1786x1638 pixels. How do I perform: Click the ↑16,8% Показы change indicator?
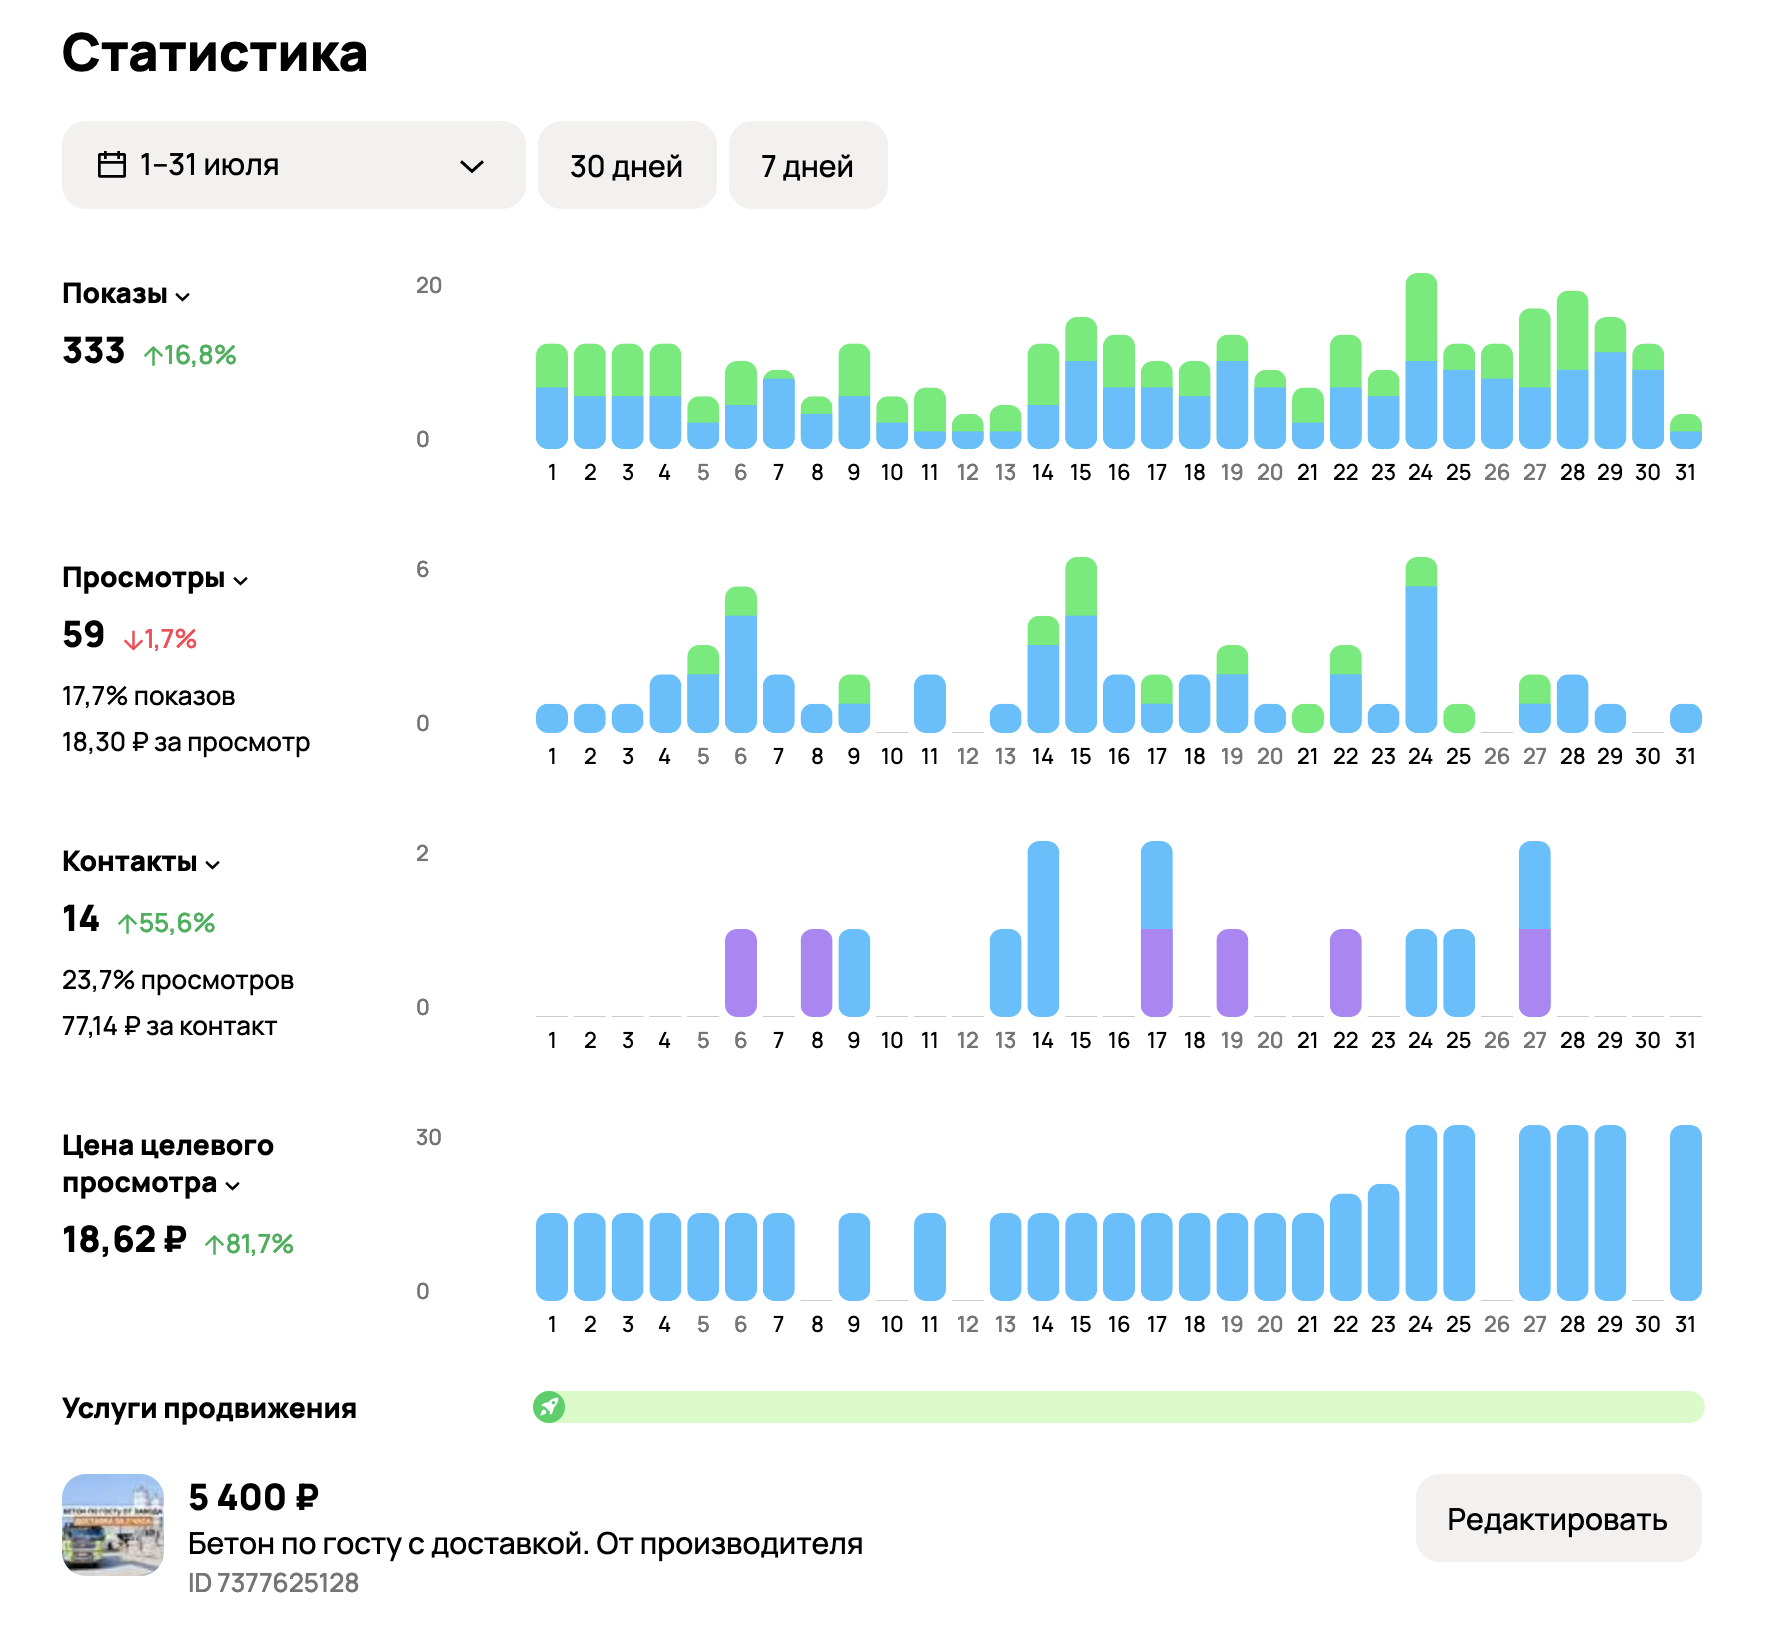[x=190, y=355]
